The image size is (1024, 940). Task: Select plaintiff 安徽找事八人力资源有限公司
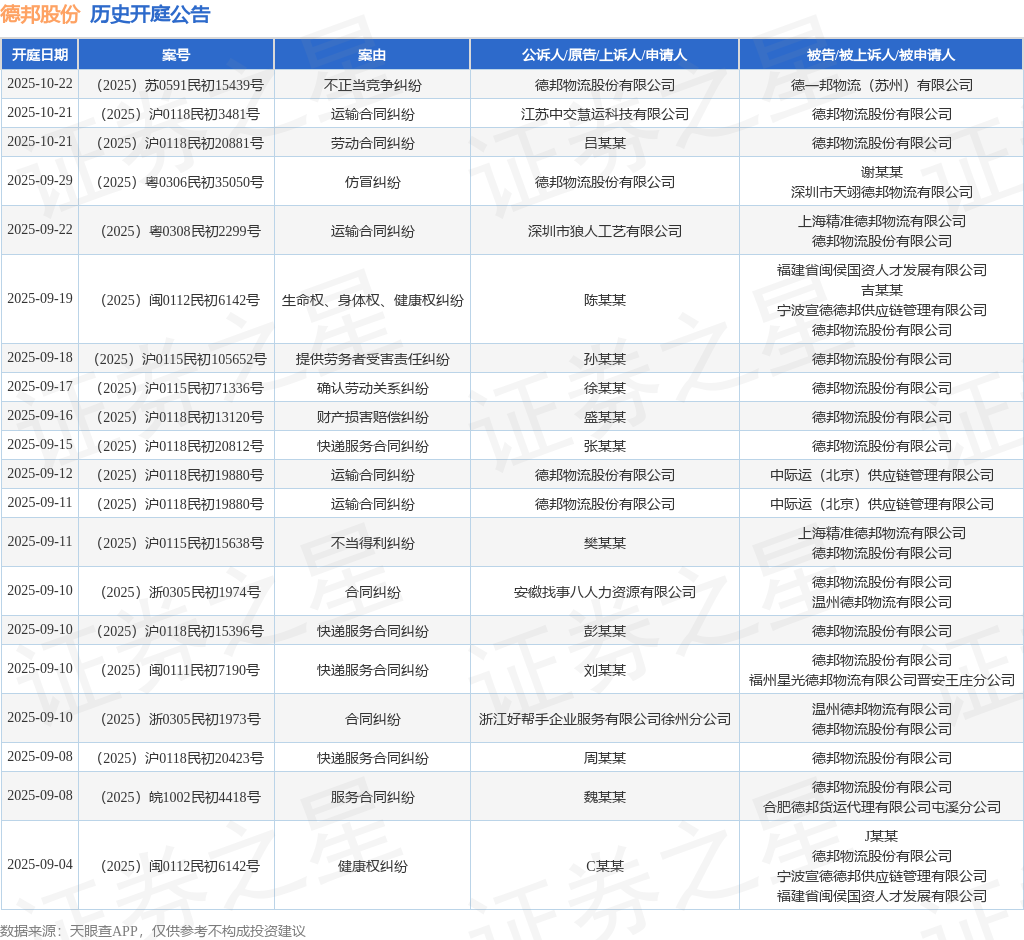click(x=605, y=592)
